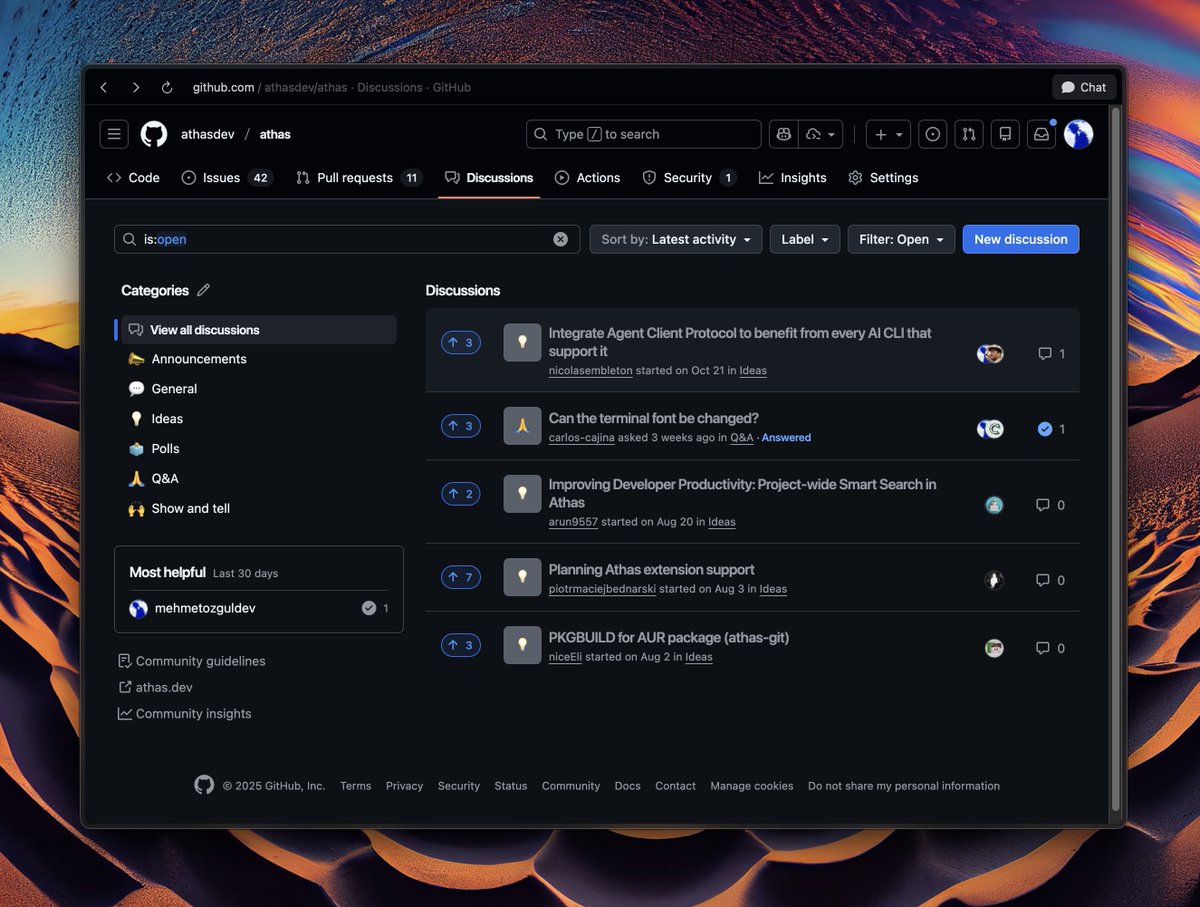Open the Settings tab

[883, 178]
